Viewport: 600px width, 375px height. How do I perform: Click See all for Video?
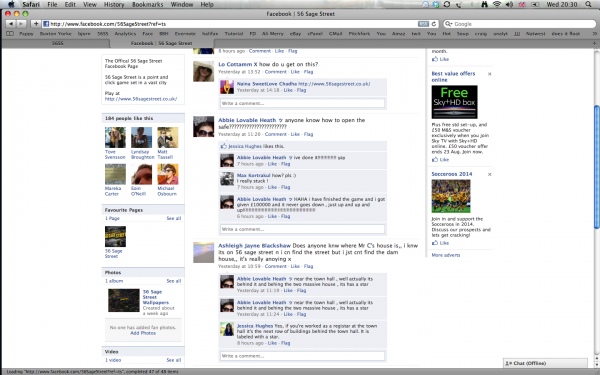point(174,360)
